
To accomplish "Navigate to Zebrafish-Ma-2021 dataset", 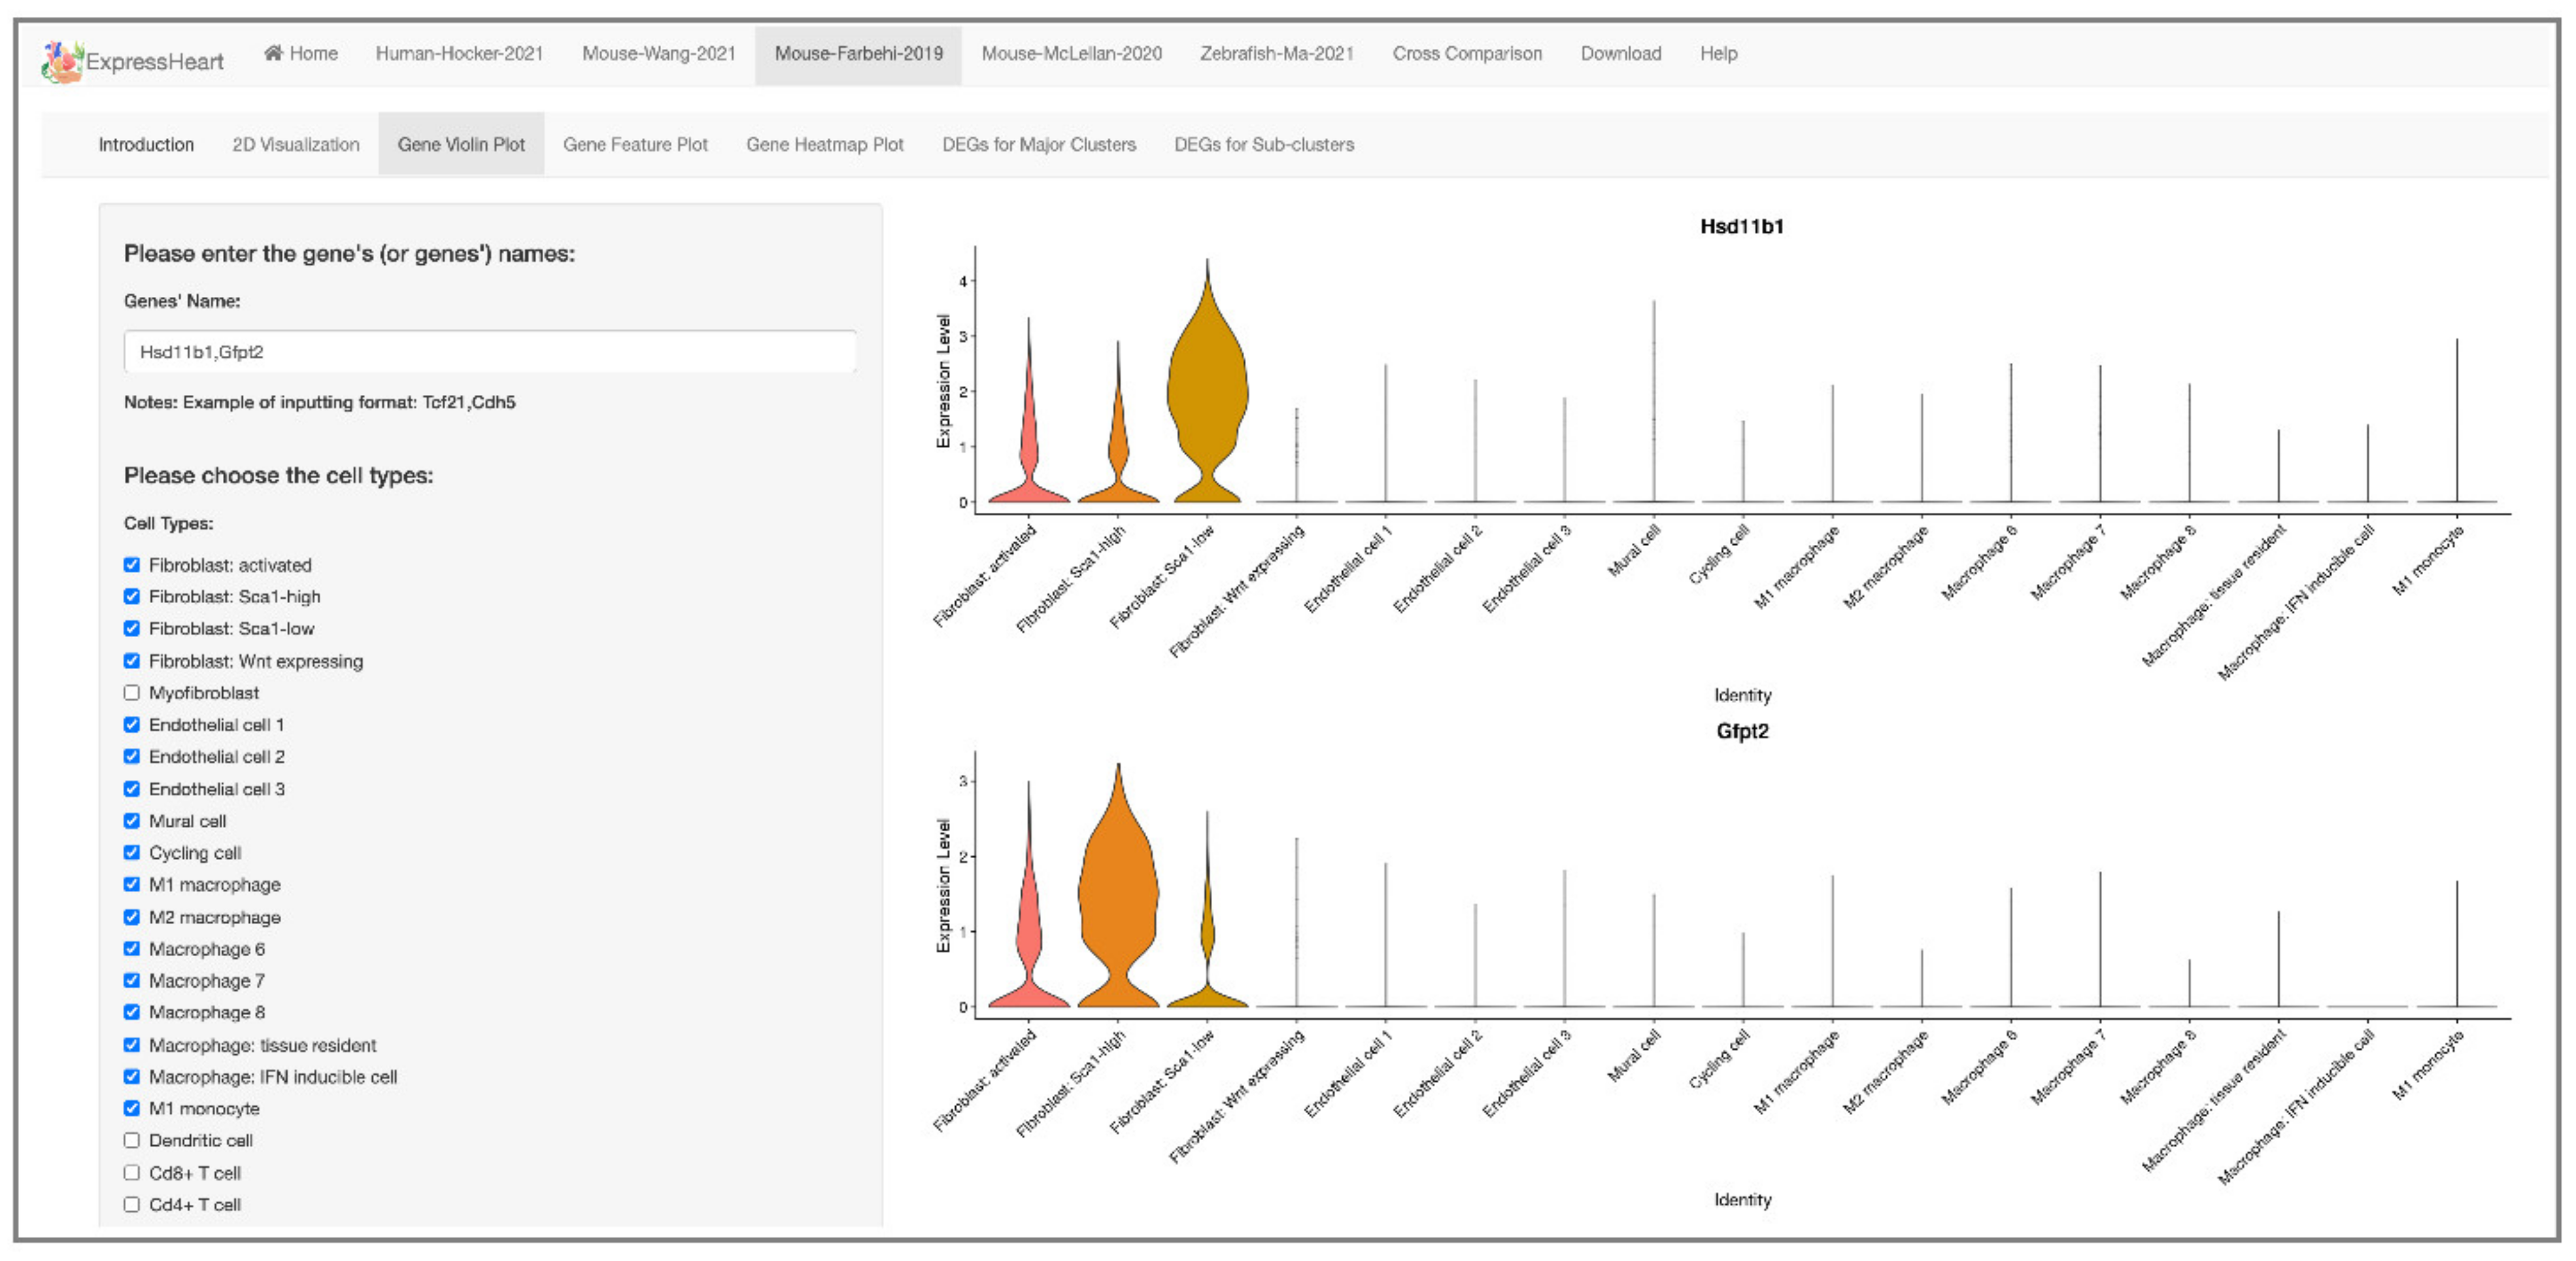I will [1276, 53].
